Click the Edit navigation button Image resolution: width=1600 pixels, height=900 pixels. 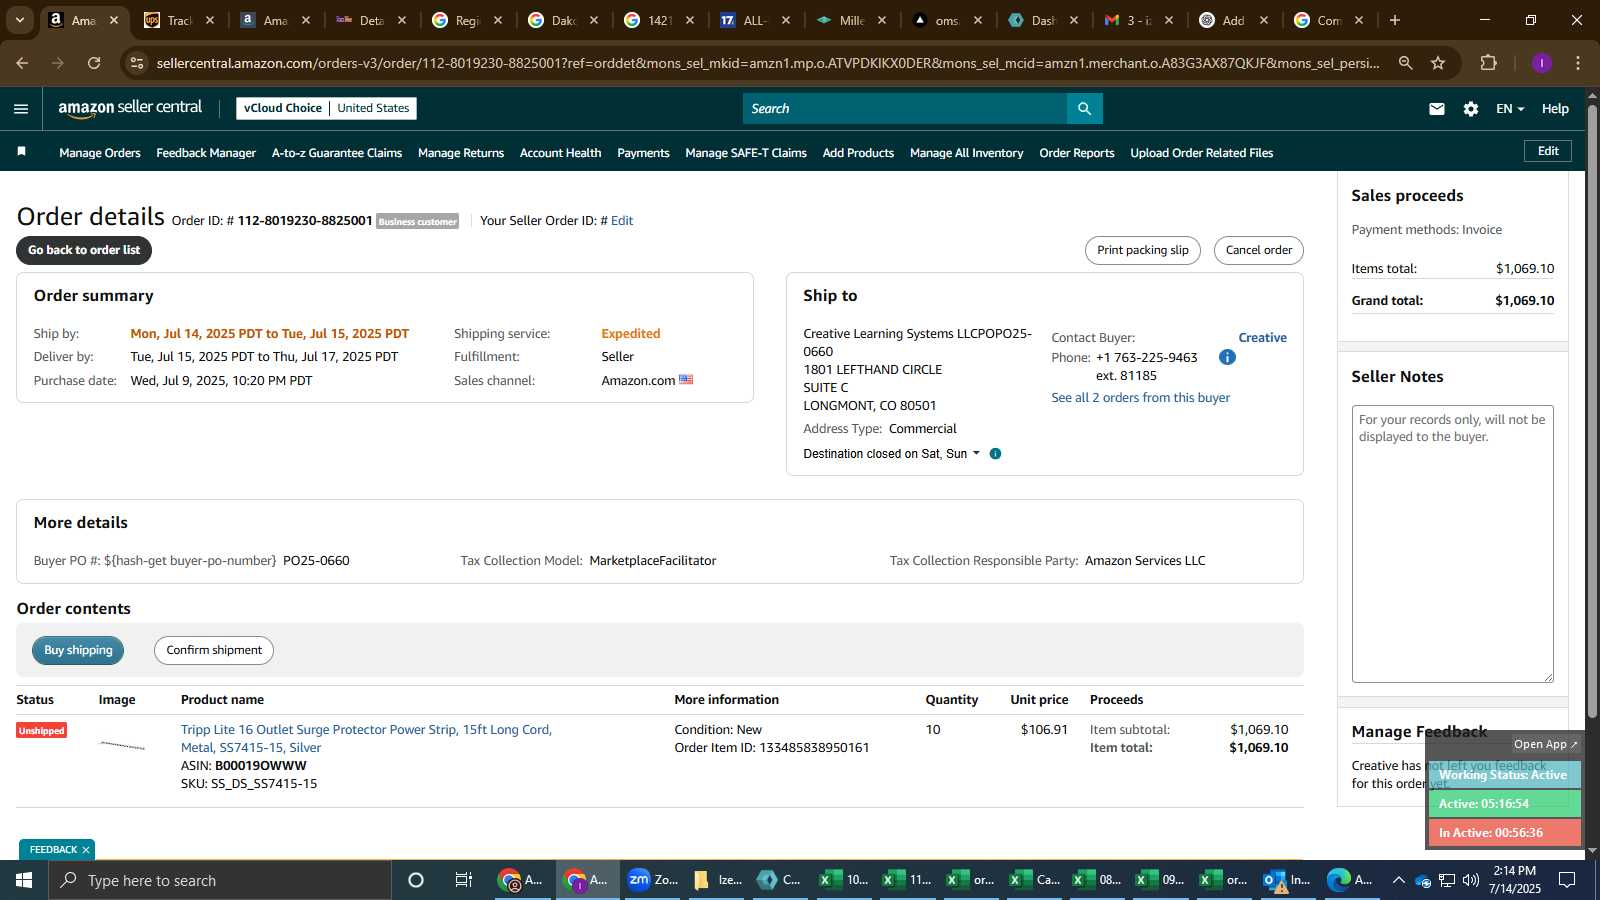coord(1548,151)
